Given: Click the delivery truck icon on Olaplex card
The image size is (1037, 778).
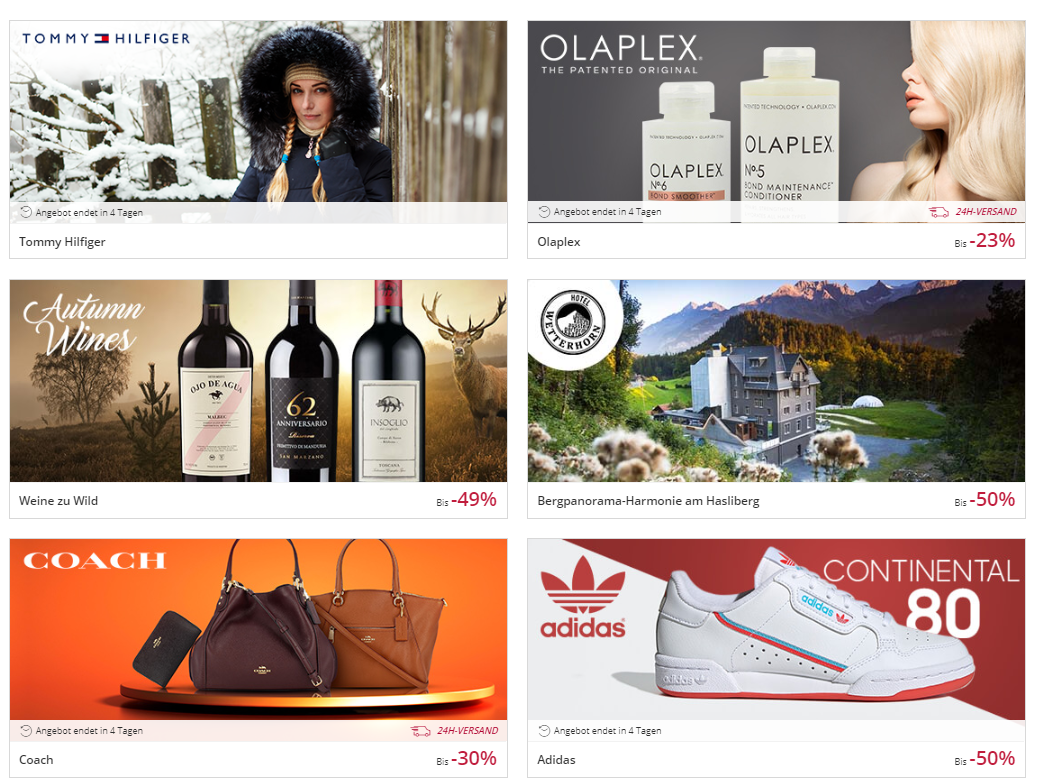Looking at the screenshot, I should point(939,212).
